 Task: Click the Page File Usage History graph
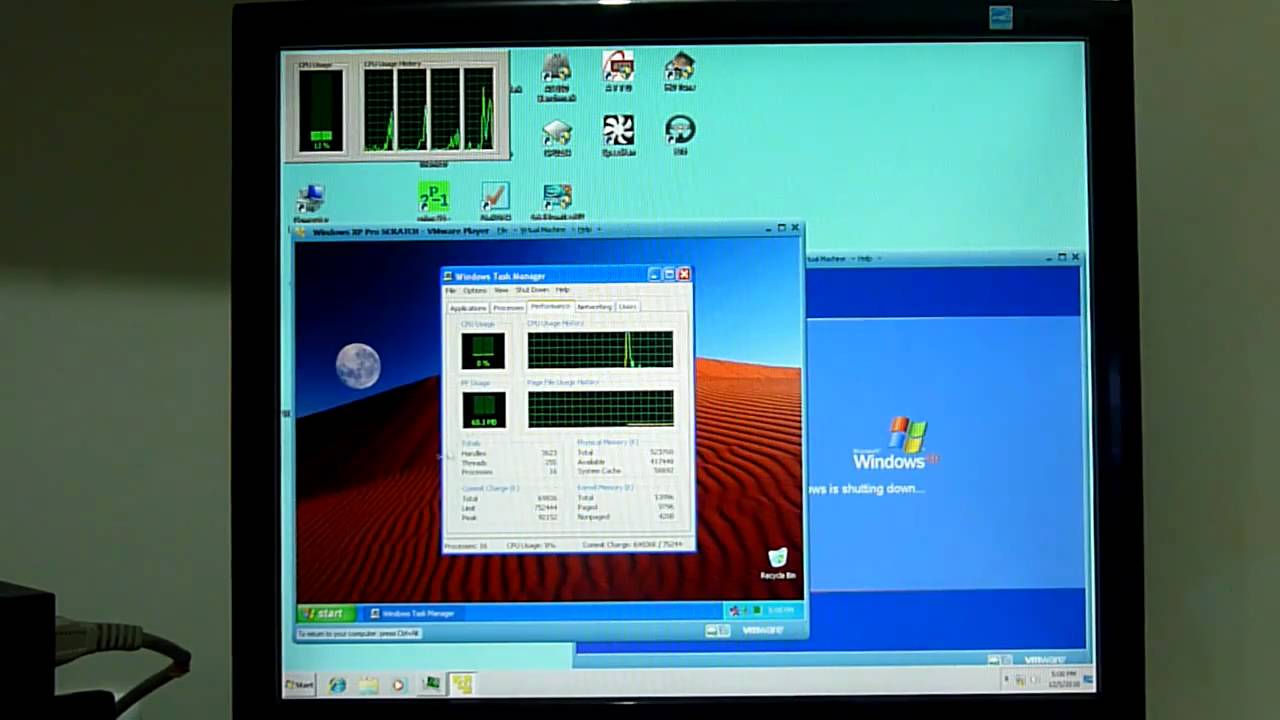(600, 409)
